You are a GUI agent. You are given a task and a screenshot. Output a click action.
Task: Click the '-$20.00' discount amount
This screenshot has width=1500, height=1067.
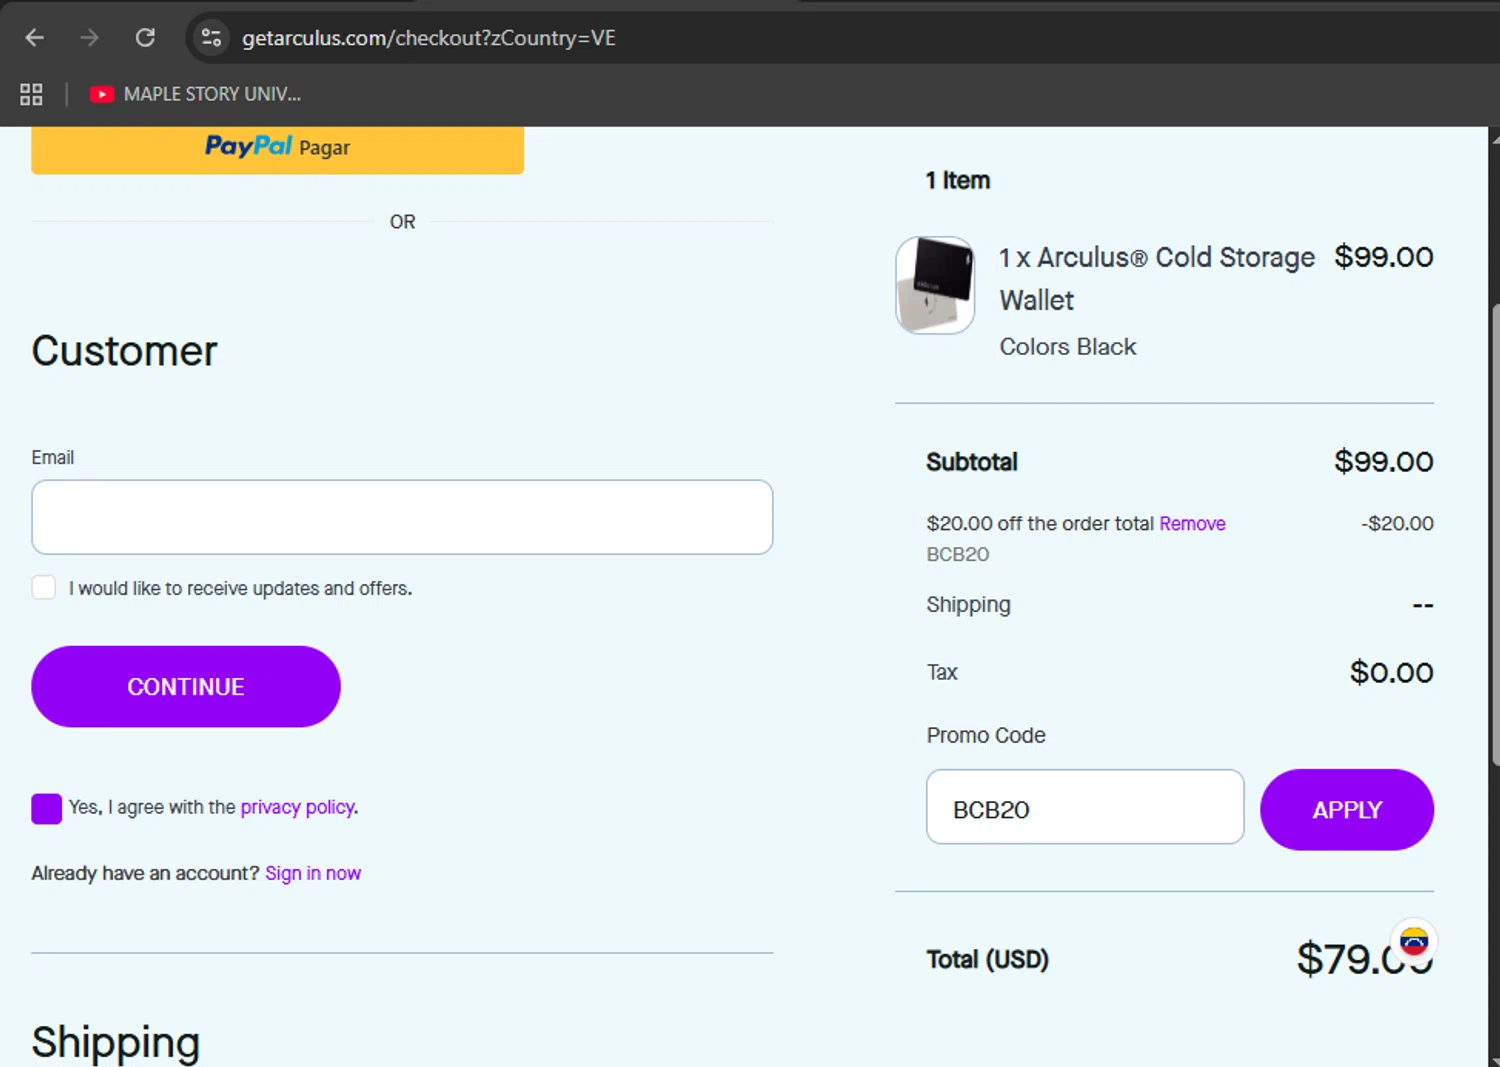tap(1397, 523)
